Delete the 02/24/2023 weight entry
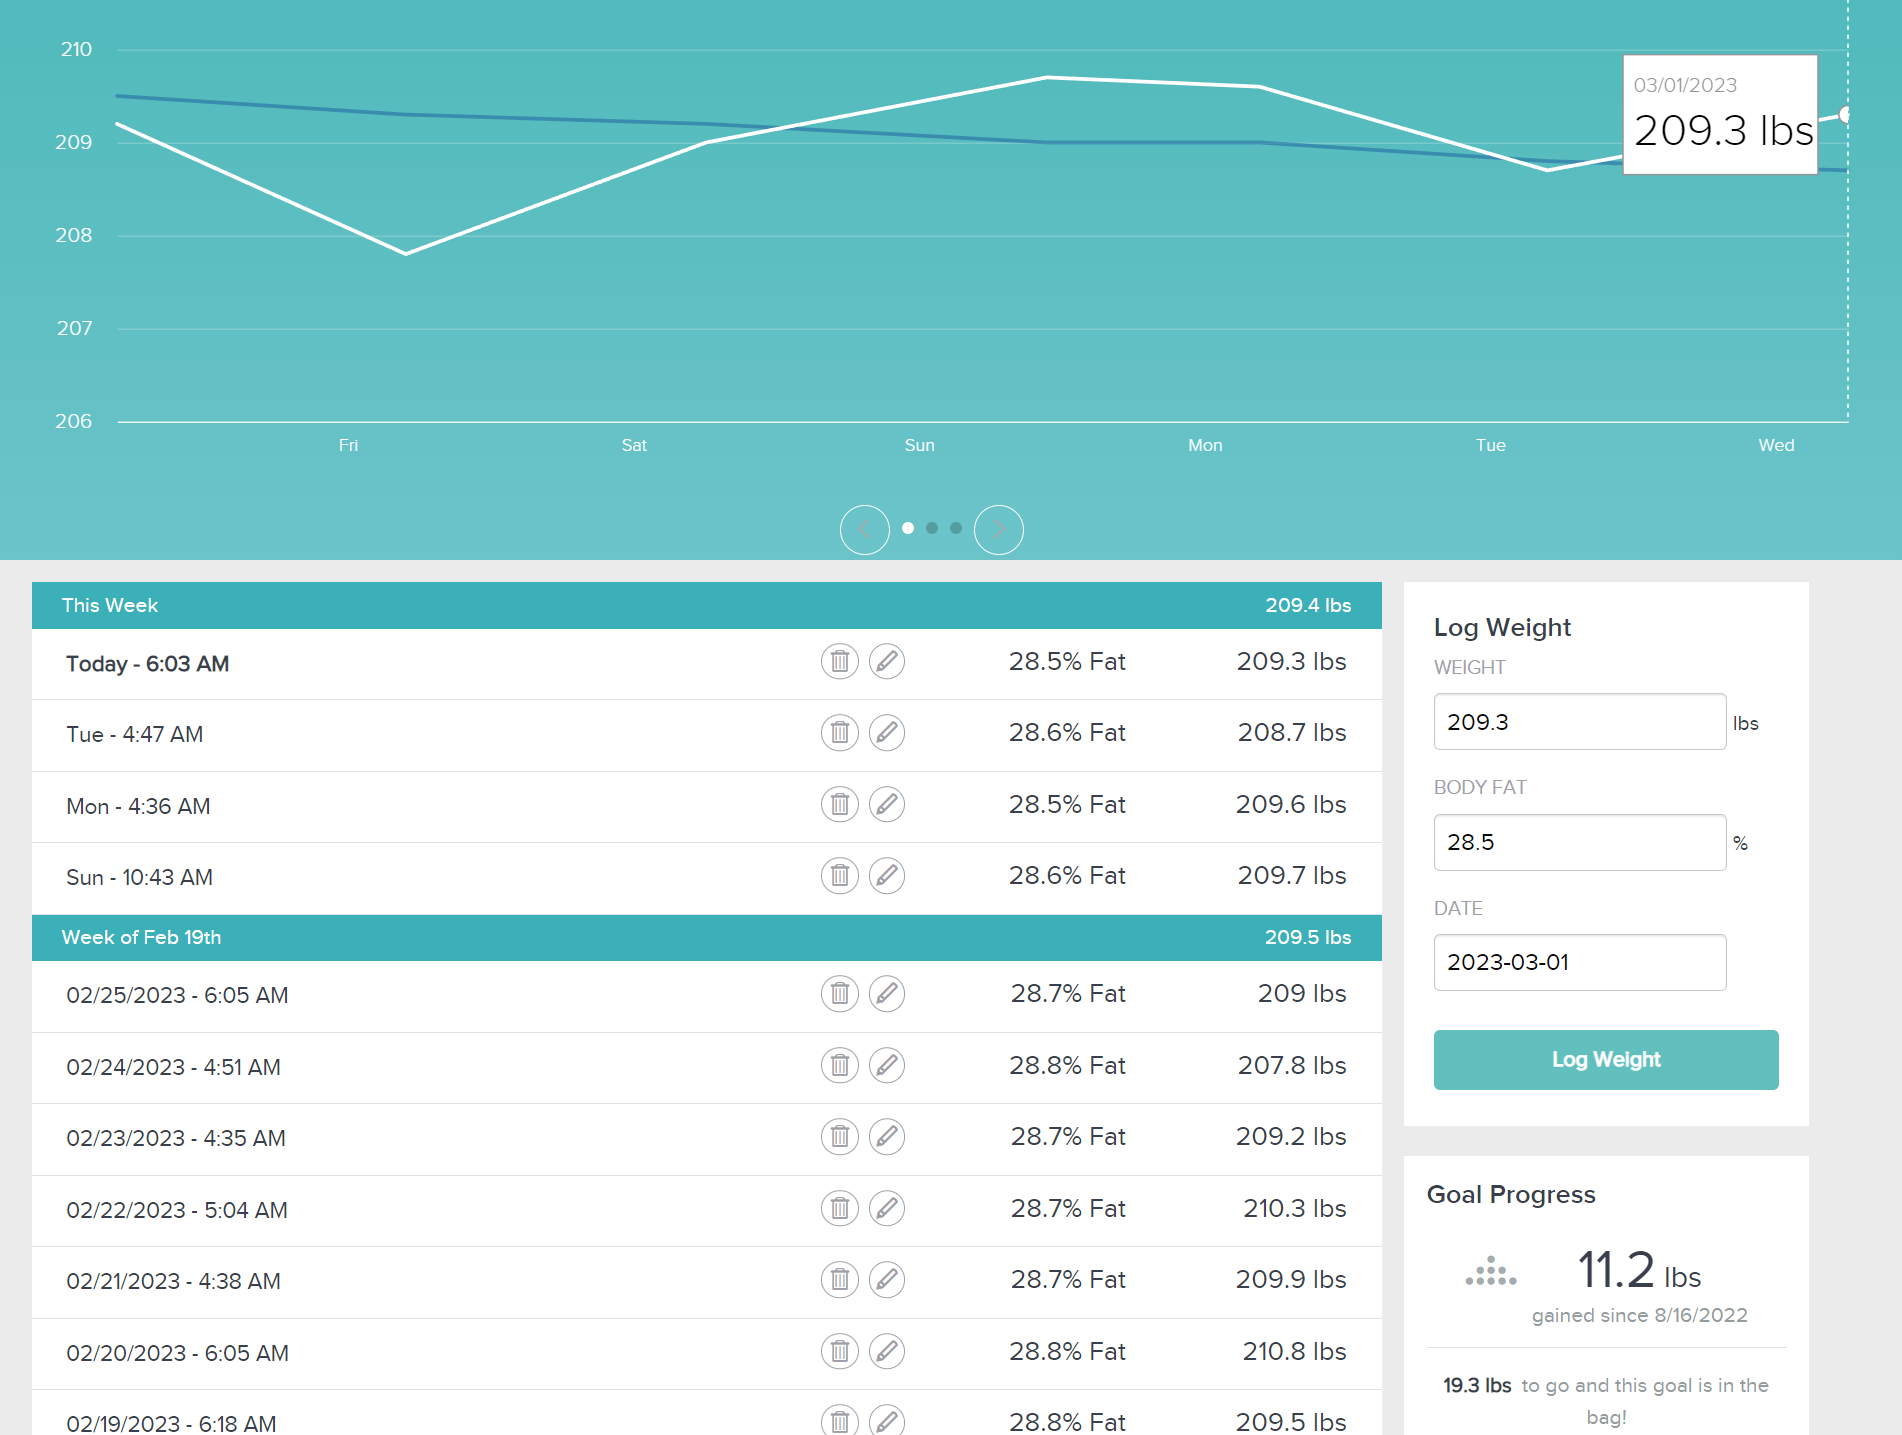This screenshot has height=1435, width=1902. tap(839, 1066)
